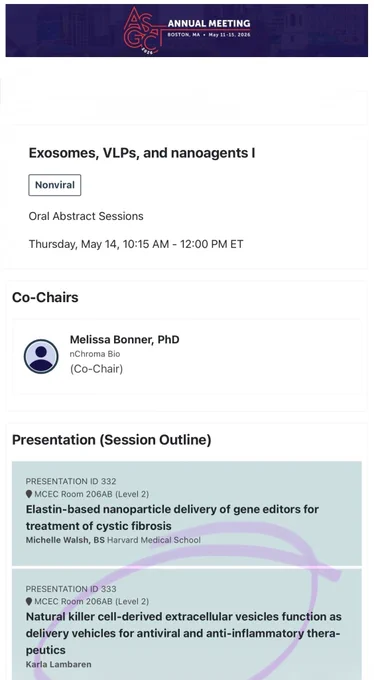Click session title Exosomes, VLPs, and nanoagents I

tap(142, 153)
